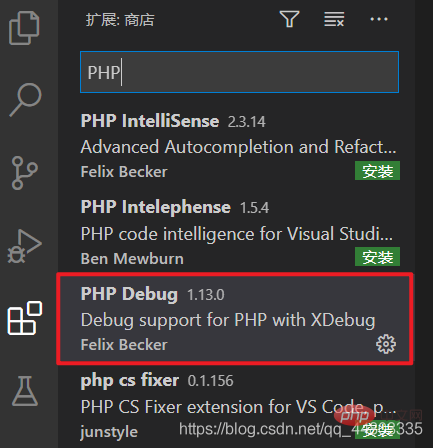
Task: Click Ben Mewburn publisher name
Action: (132, 259)
